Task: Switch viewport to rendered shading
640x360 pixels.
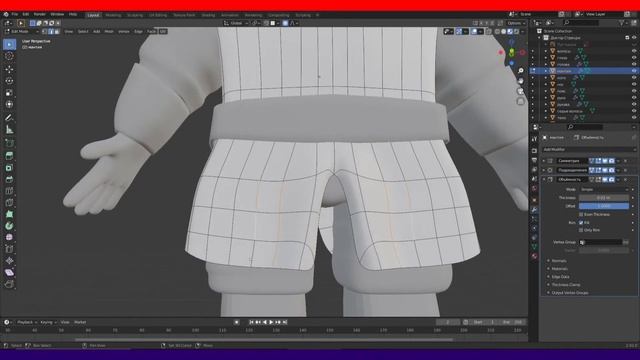Action: coord(516,31)
